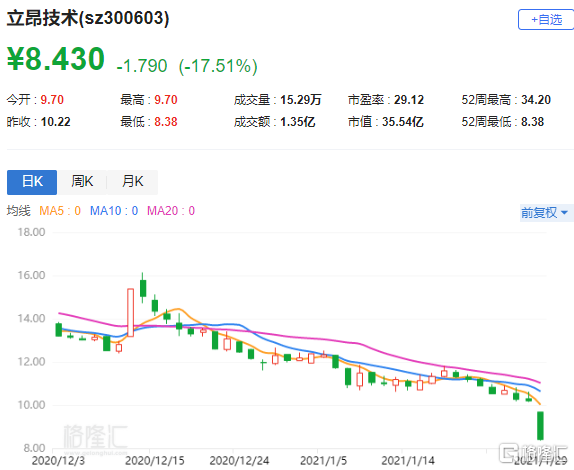Click the 2020/12/3 date axis label
The width and height of the screenshot is (574, 470).
click(58, 460)
